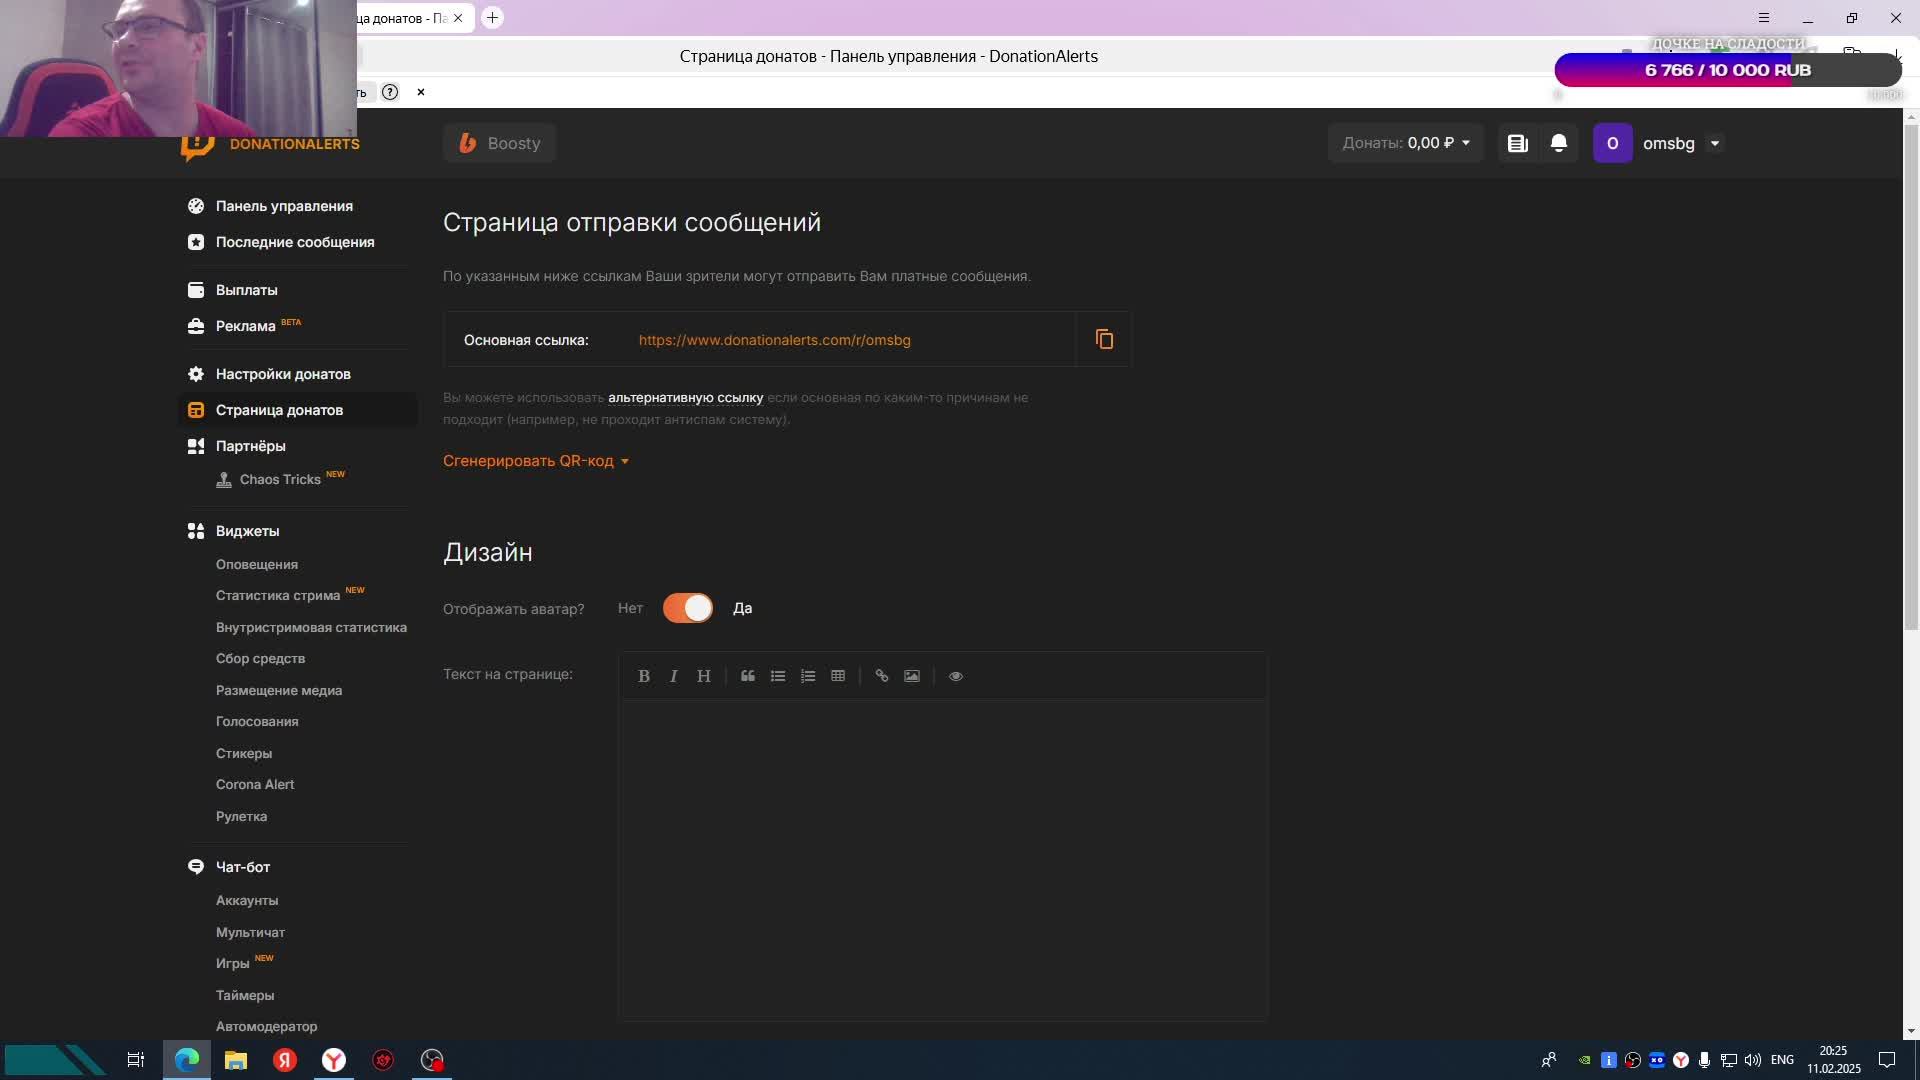Toggle the display avatar switch
The image size is (1920, 1080).
(x=688, y=608)
